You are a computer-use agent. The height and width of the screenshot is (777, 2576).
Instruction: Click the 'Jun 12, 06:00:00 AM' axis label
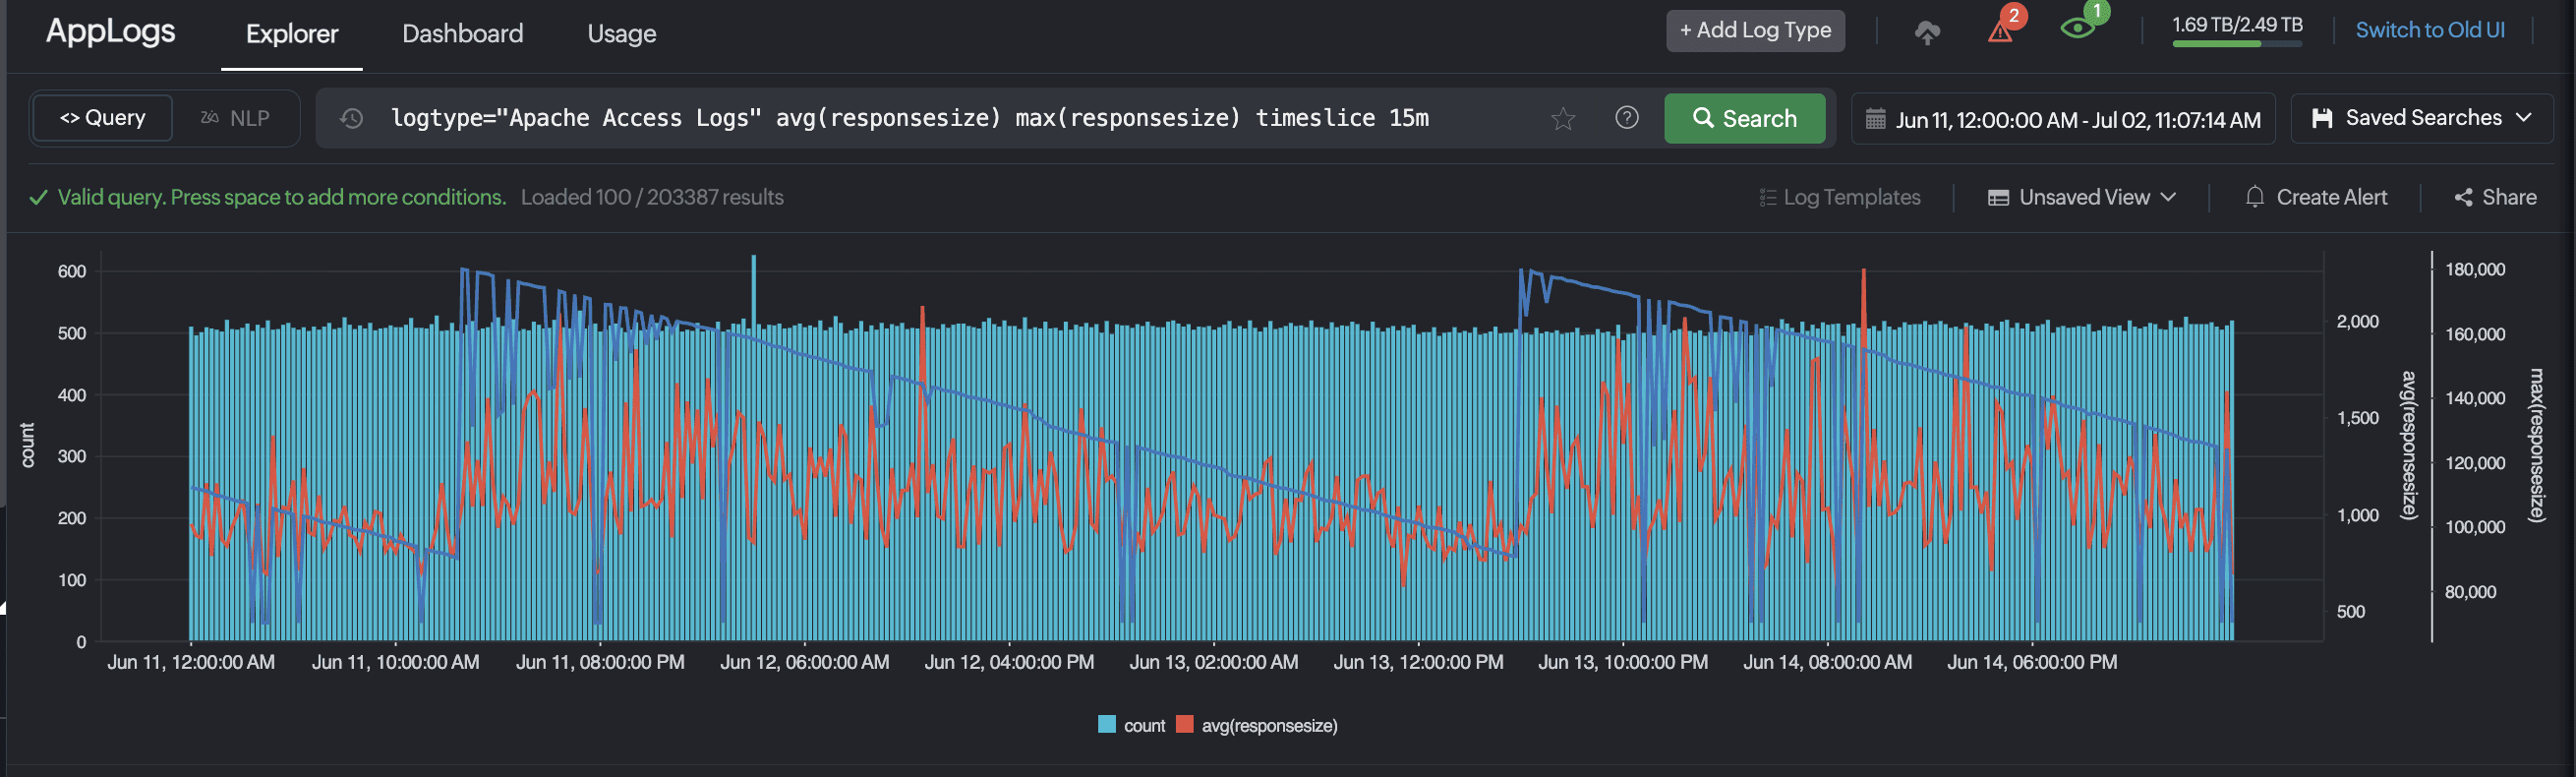click(805, 662)
